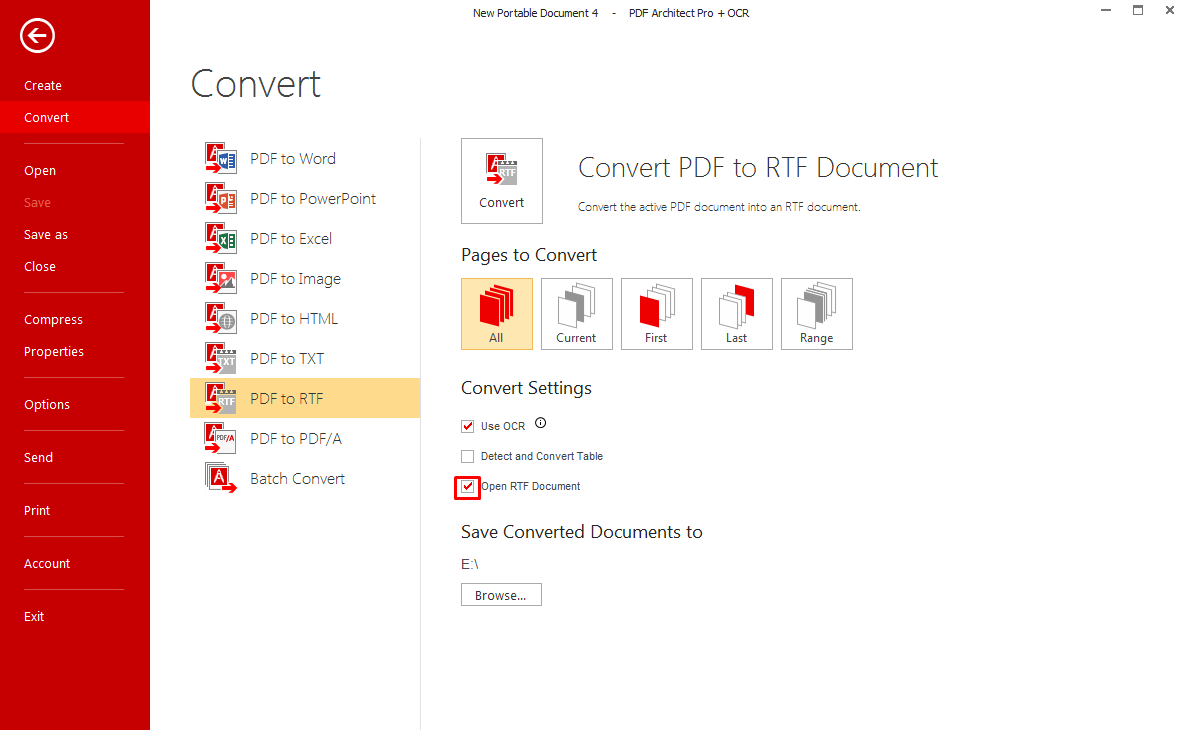Select Send in the sidebar
This screenshot has width=1183, height=730.
(38, 457)
